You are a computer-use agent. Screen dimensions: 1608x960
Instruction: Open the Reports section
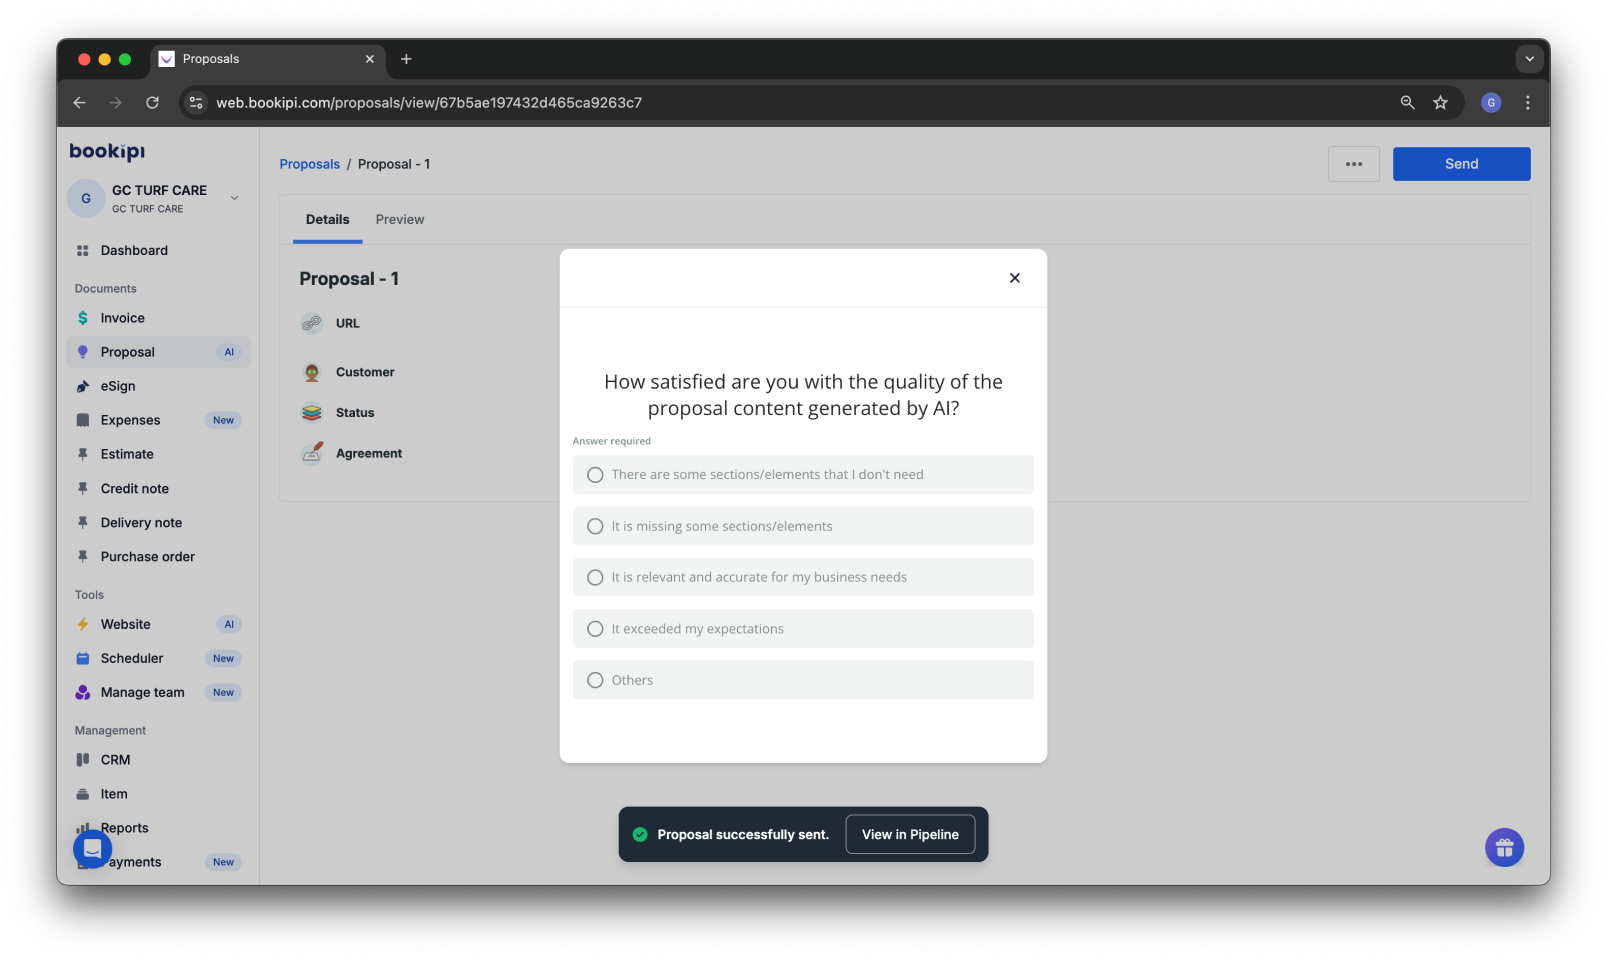pyautogui.click(x=124, y=827)
